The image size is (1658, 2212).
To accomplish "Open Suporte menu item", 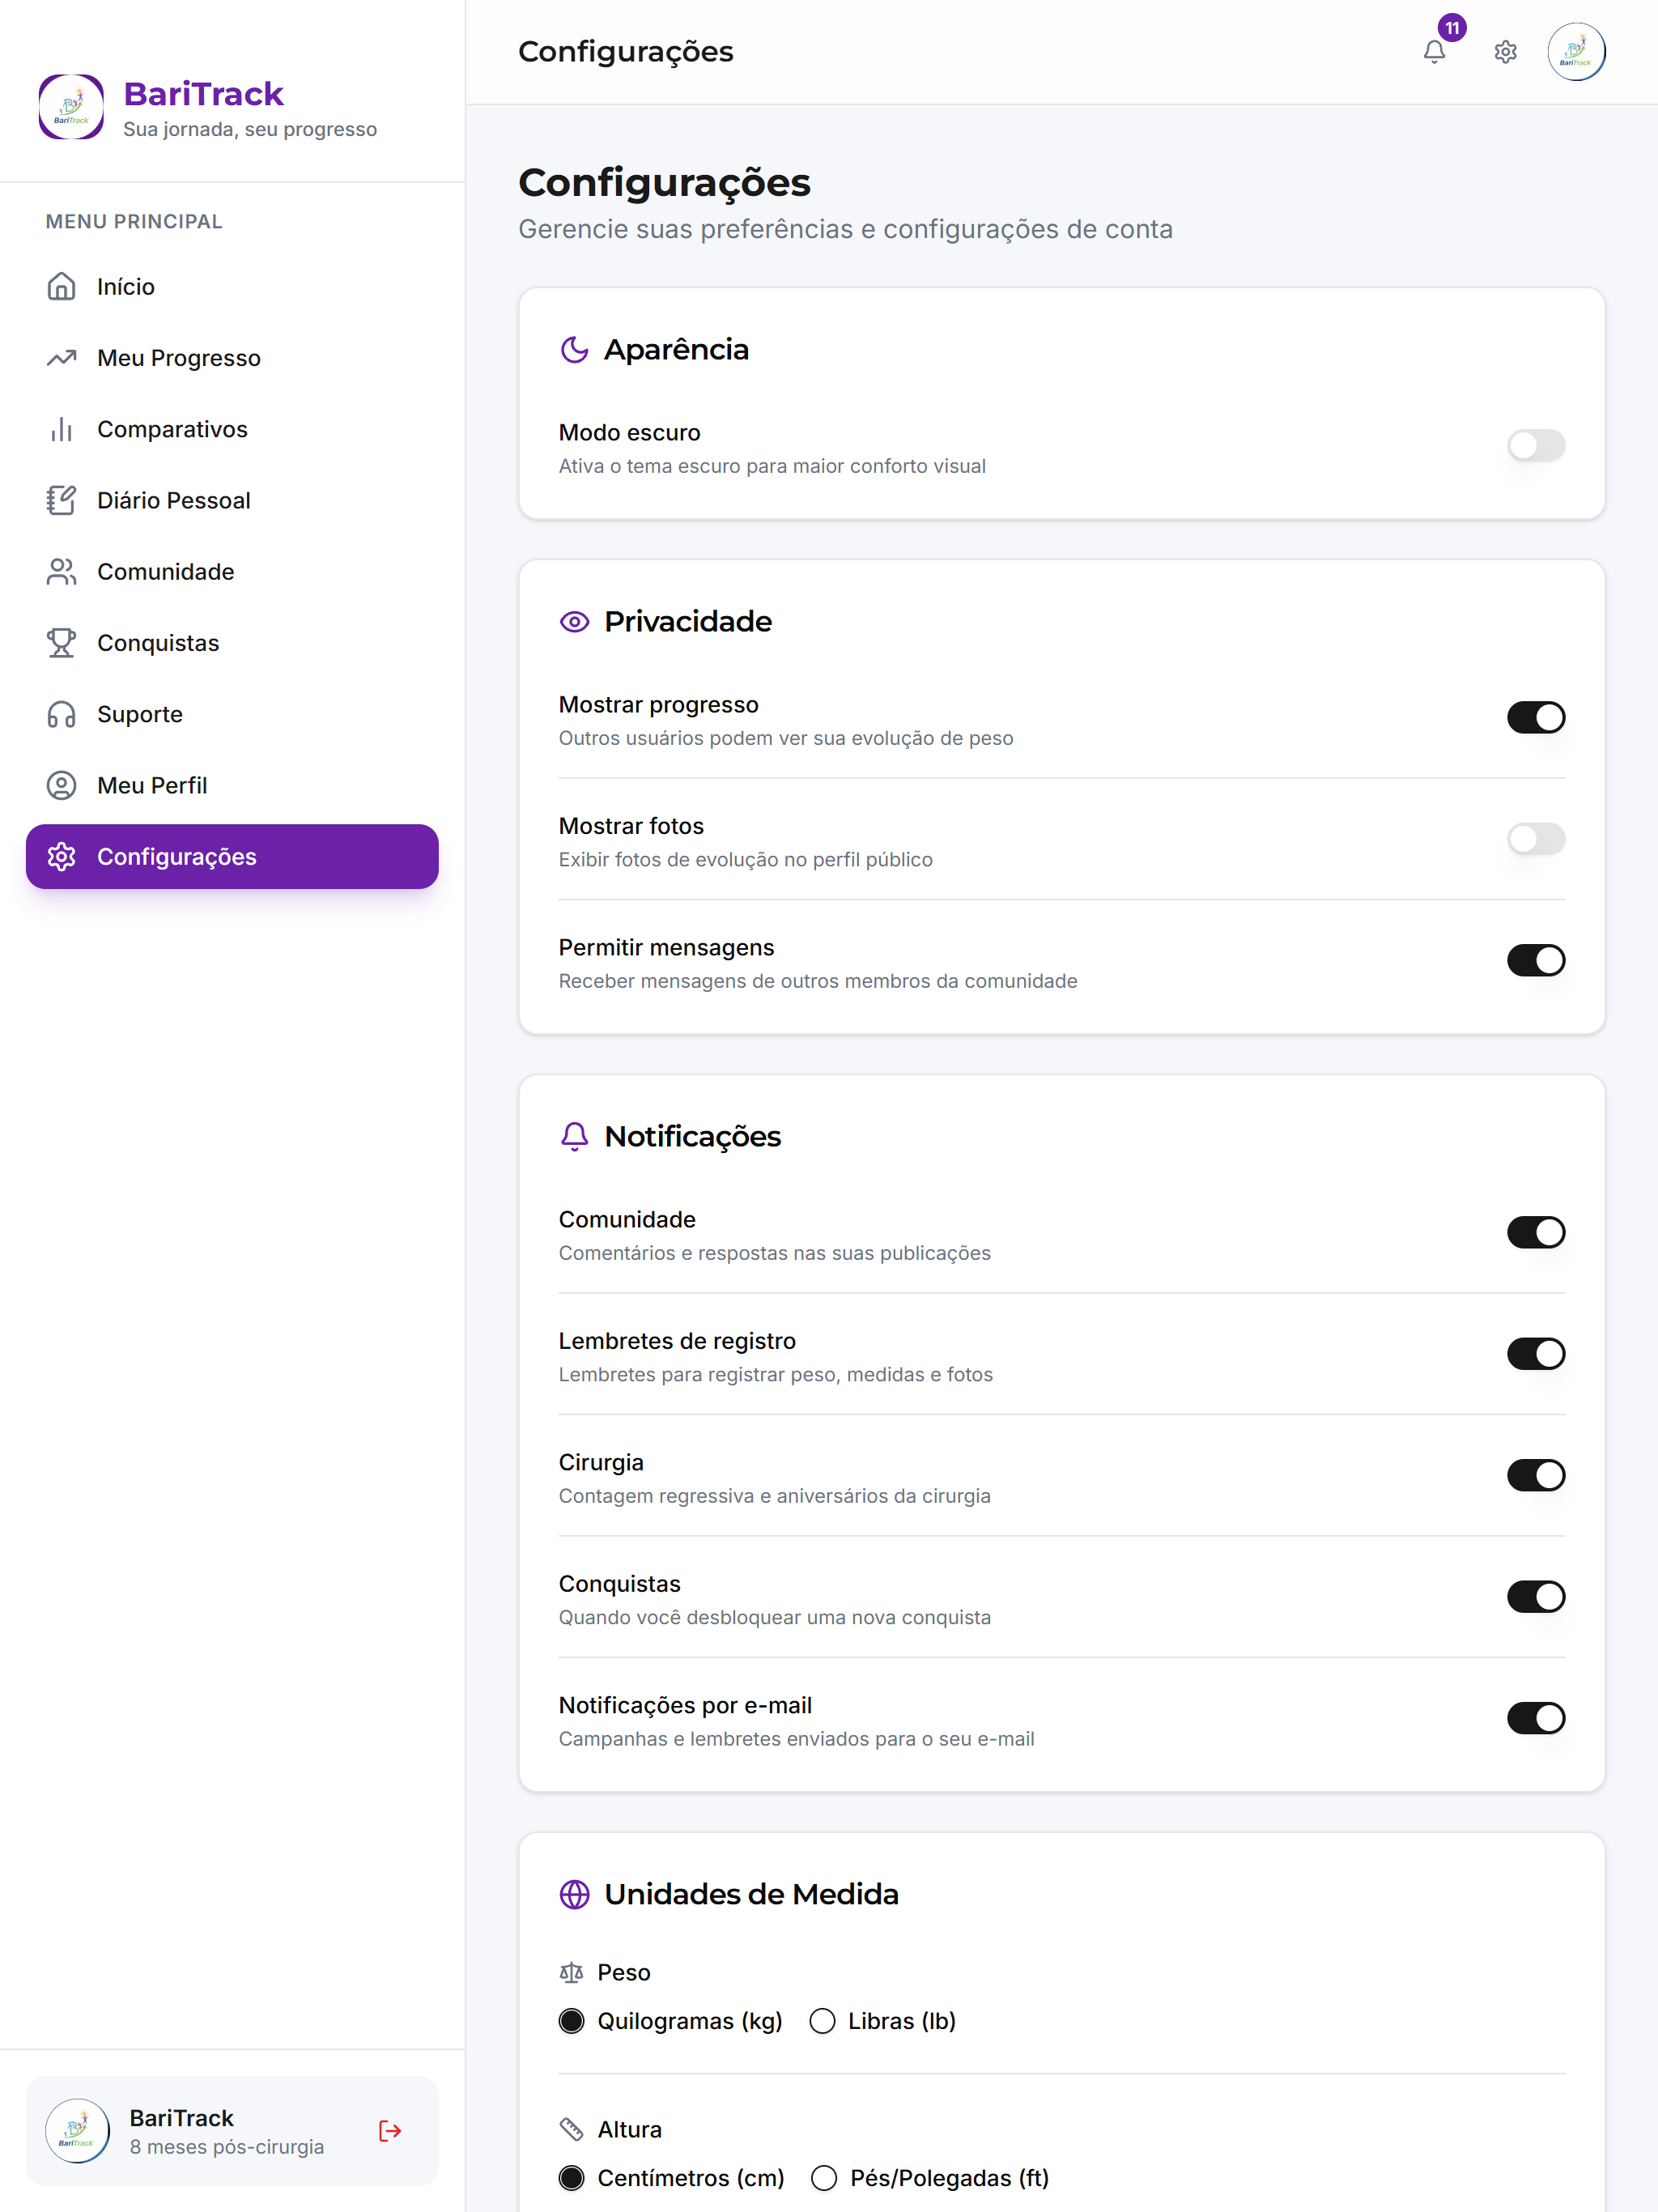I will (x=232, y=714).
